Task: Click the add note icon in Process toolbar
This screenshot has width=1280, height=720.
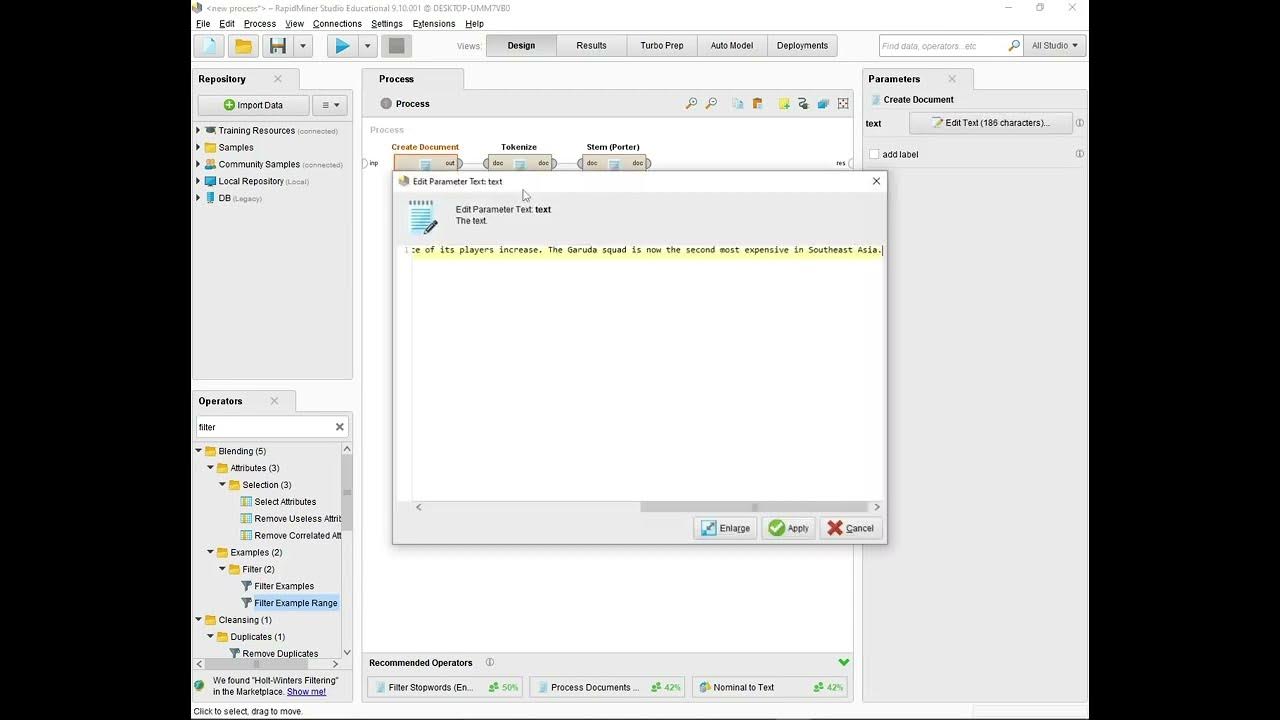Action: [784, 103]
